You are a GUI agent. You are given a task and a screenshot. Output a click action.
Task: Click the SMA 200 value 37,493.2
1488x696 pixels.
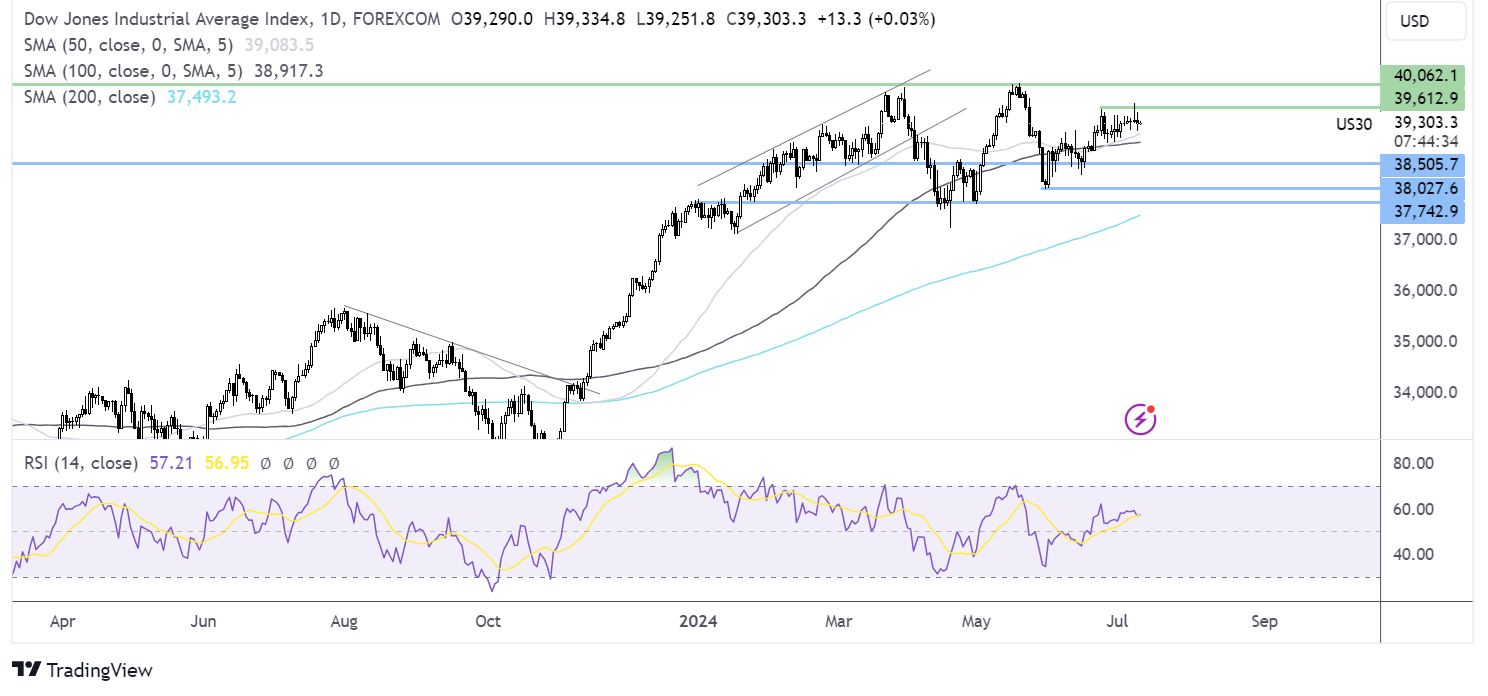click(201, 97)
